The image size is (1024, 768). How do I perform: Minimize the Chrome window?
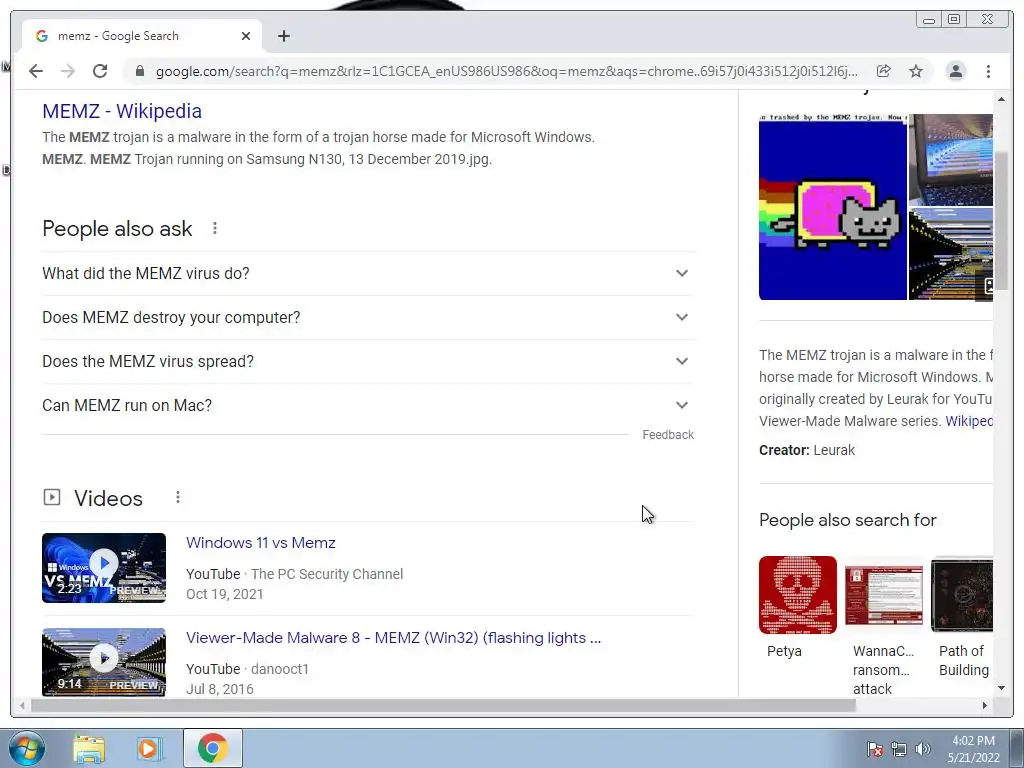(x=929, y=20)
